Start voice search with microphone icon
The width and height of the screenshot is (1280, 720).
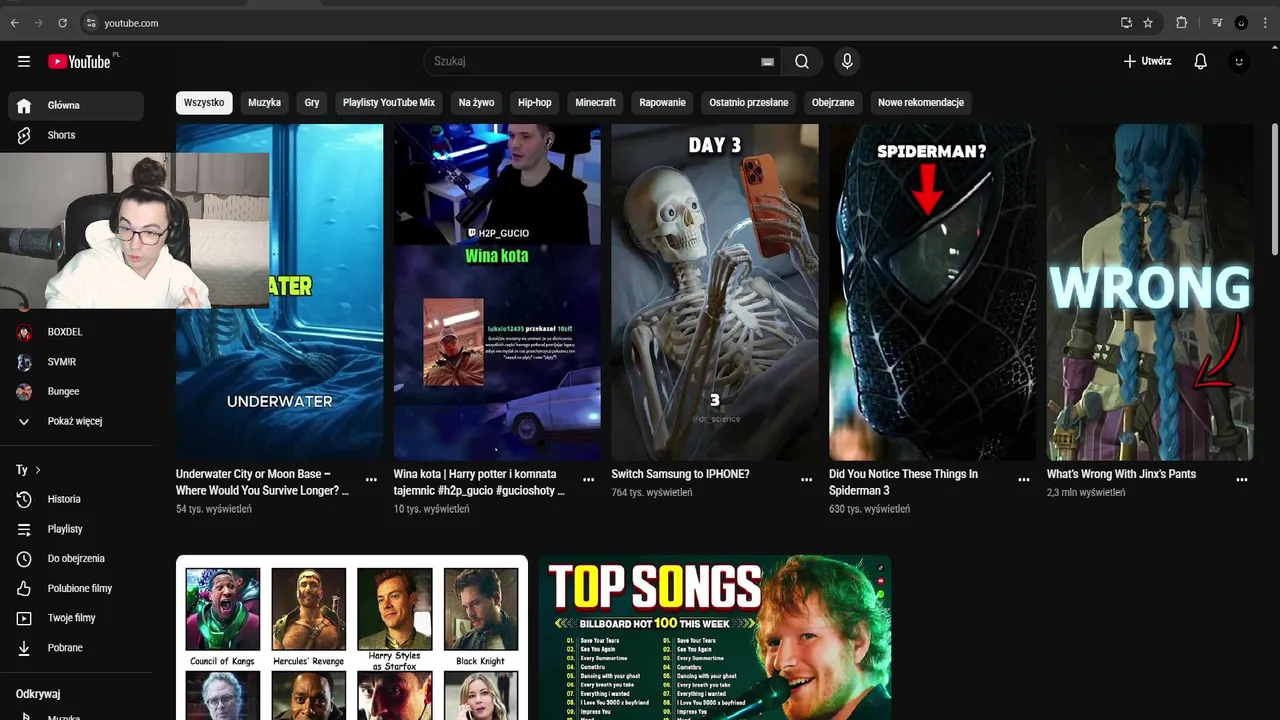tap(847, 61)
